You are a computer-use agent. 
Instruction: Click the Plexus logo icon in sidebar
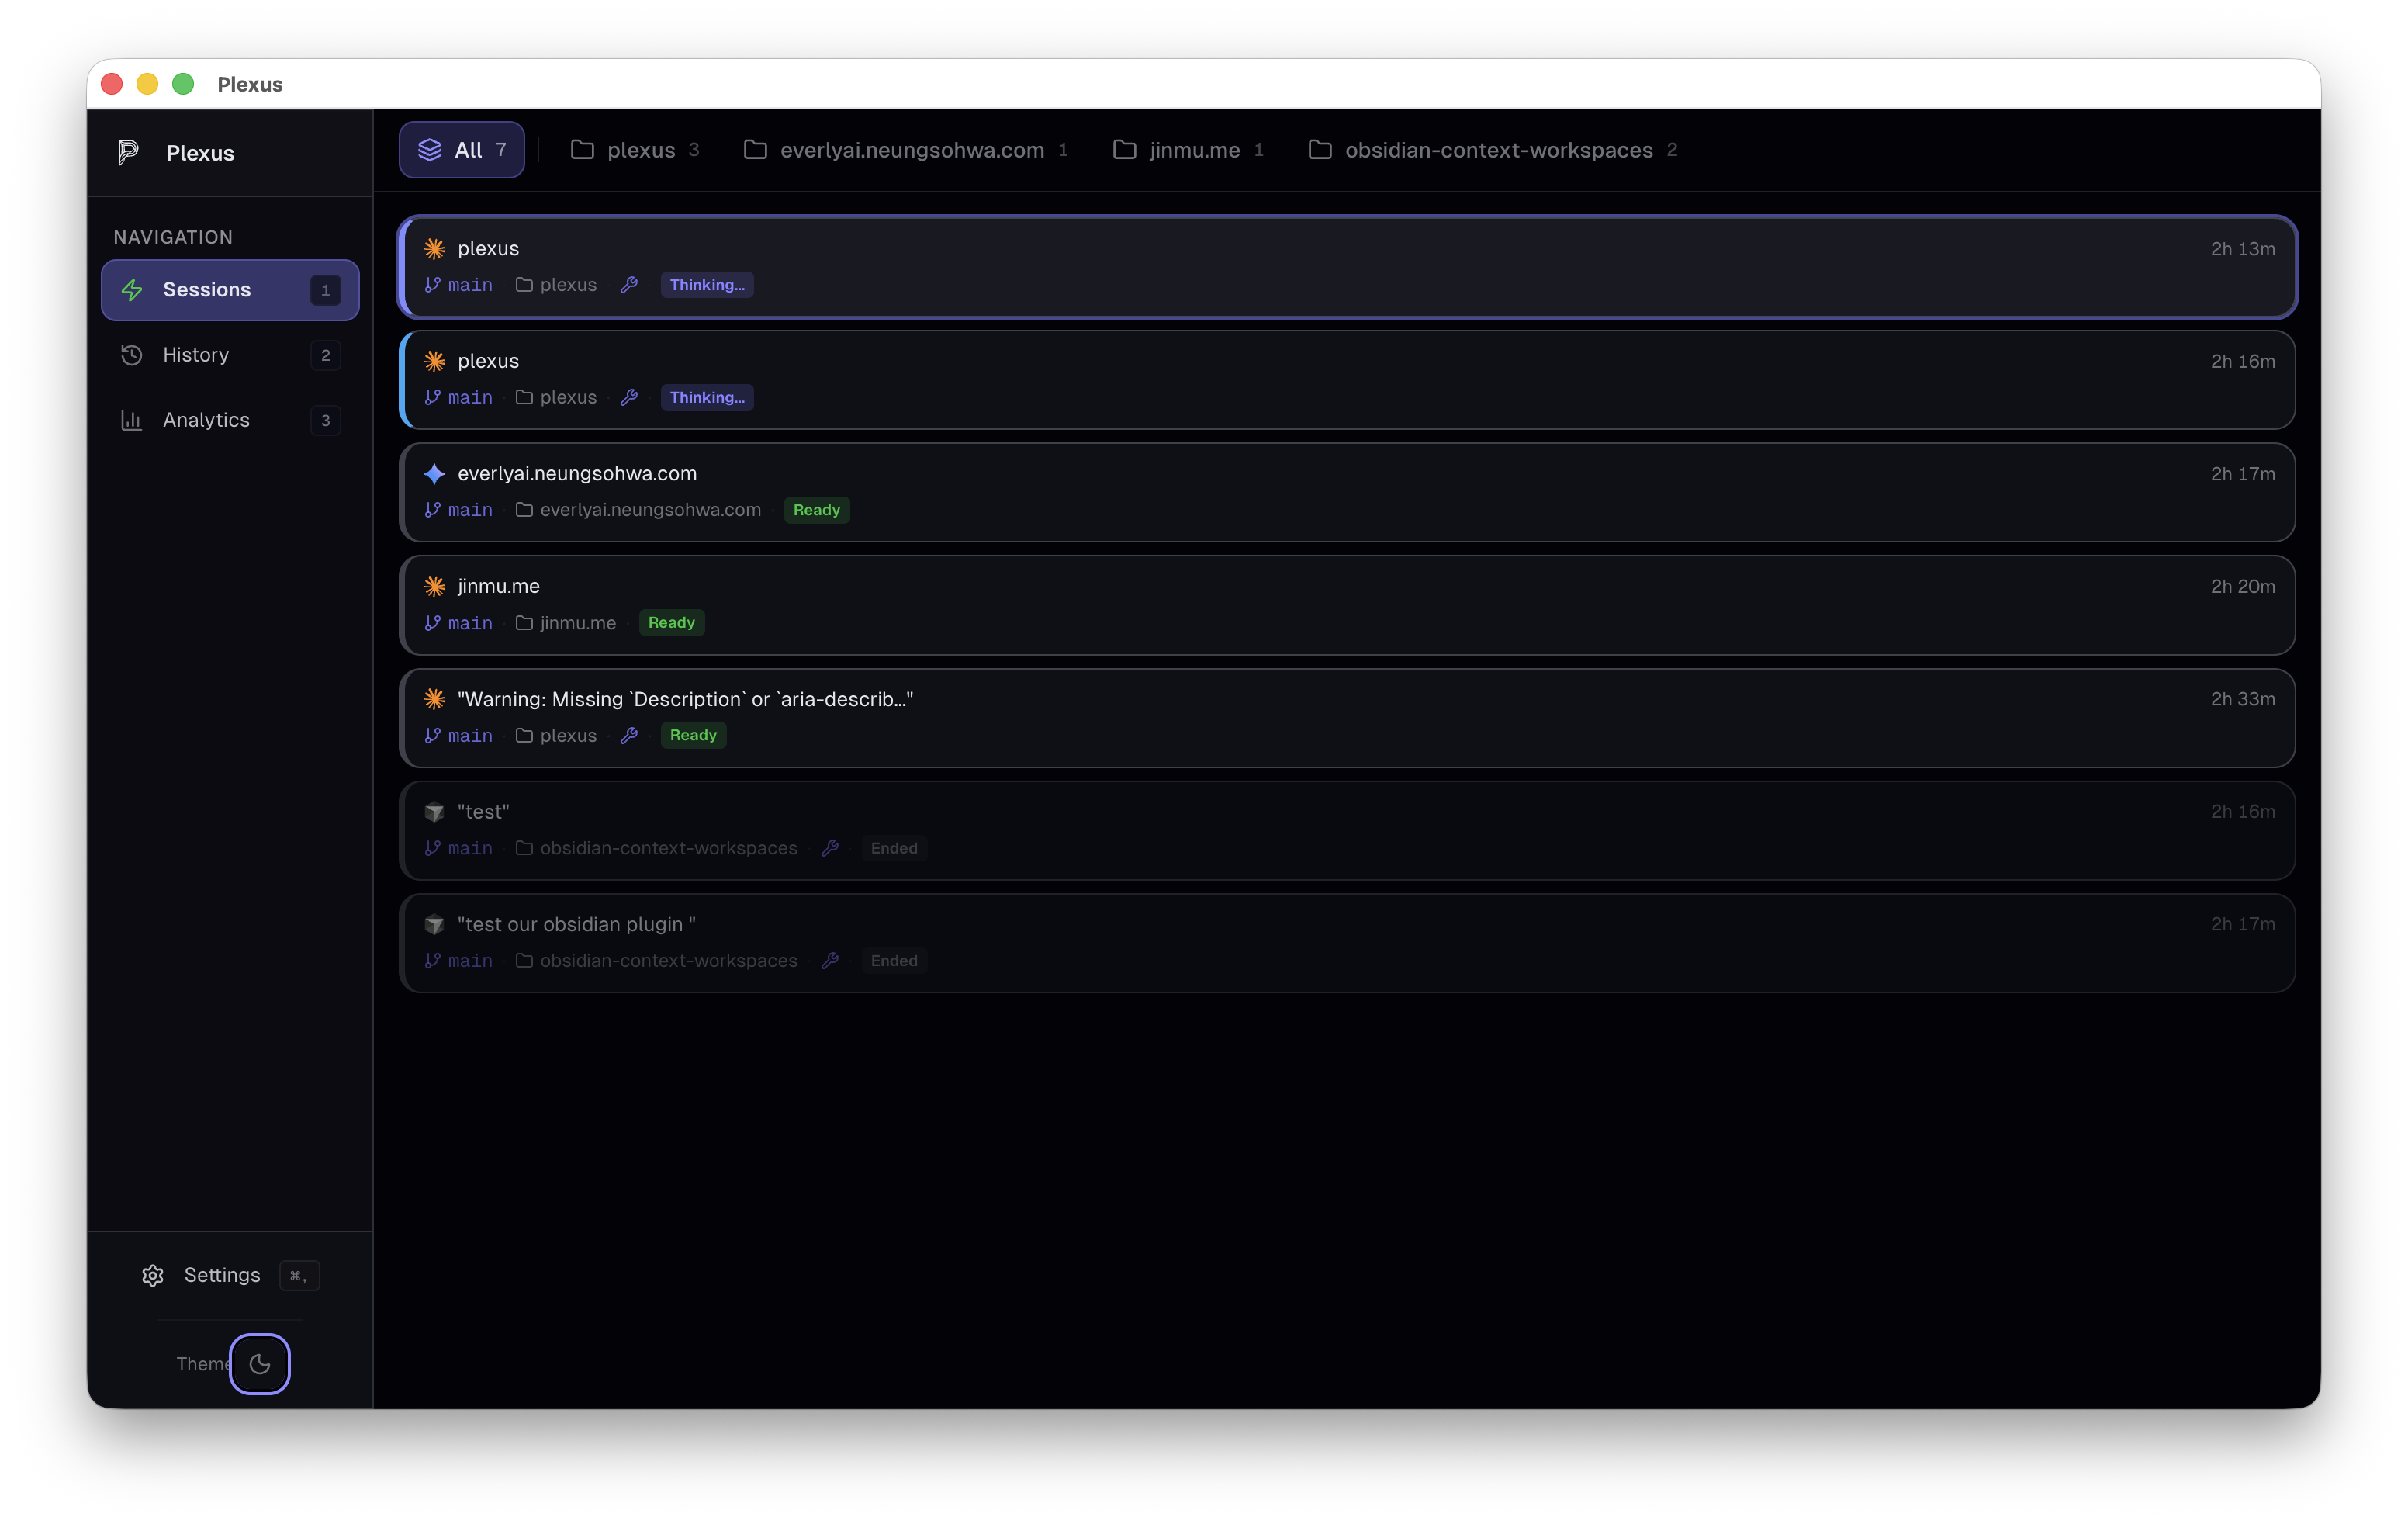click(128, 152)
